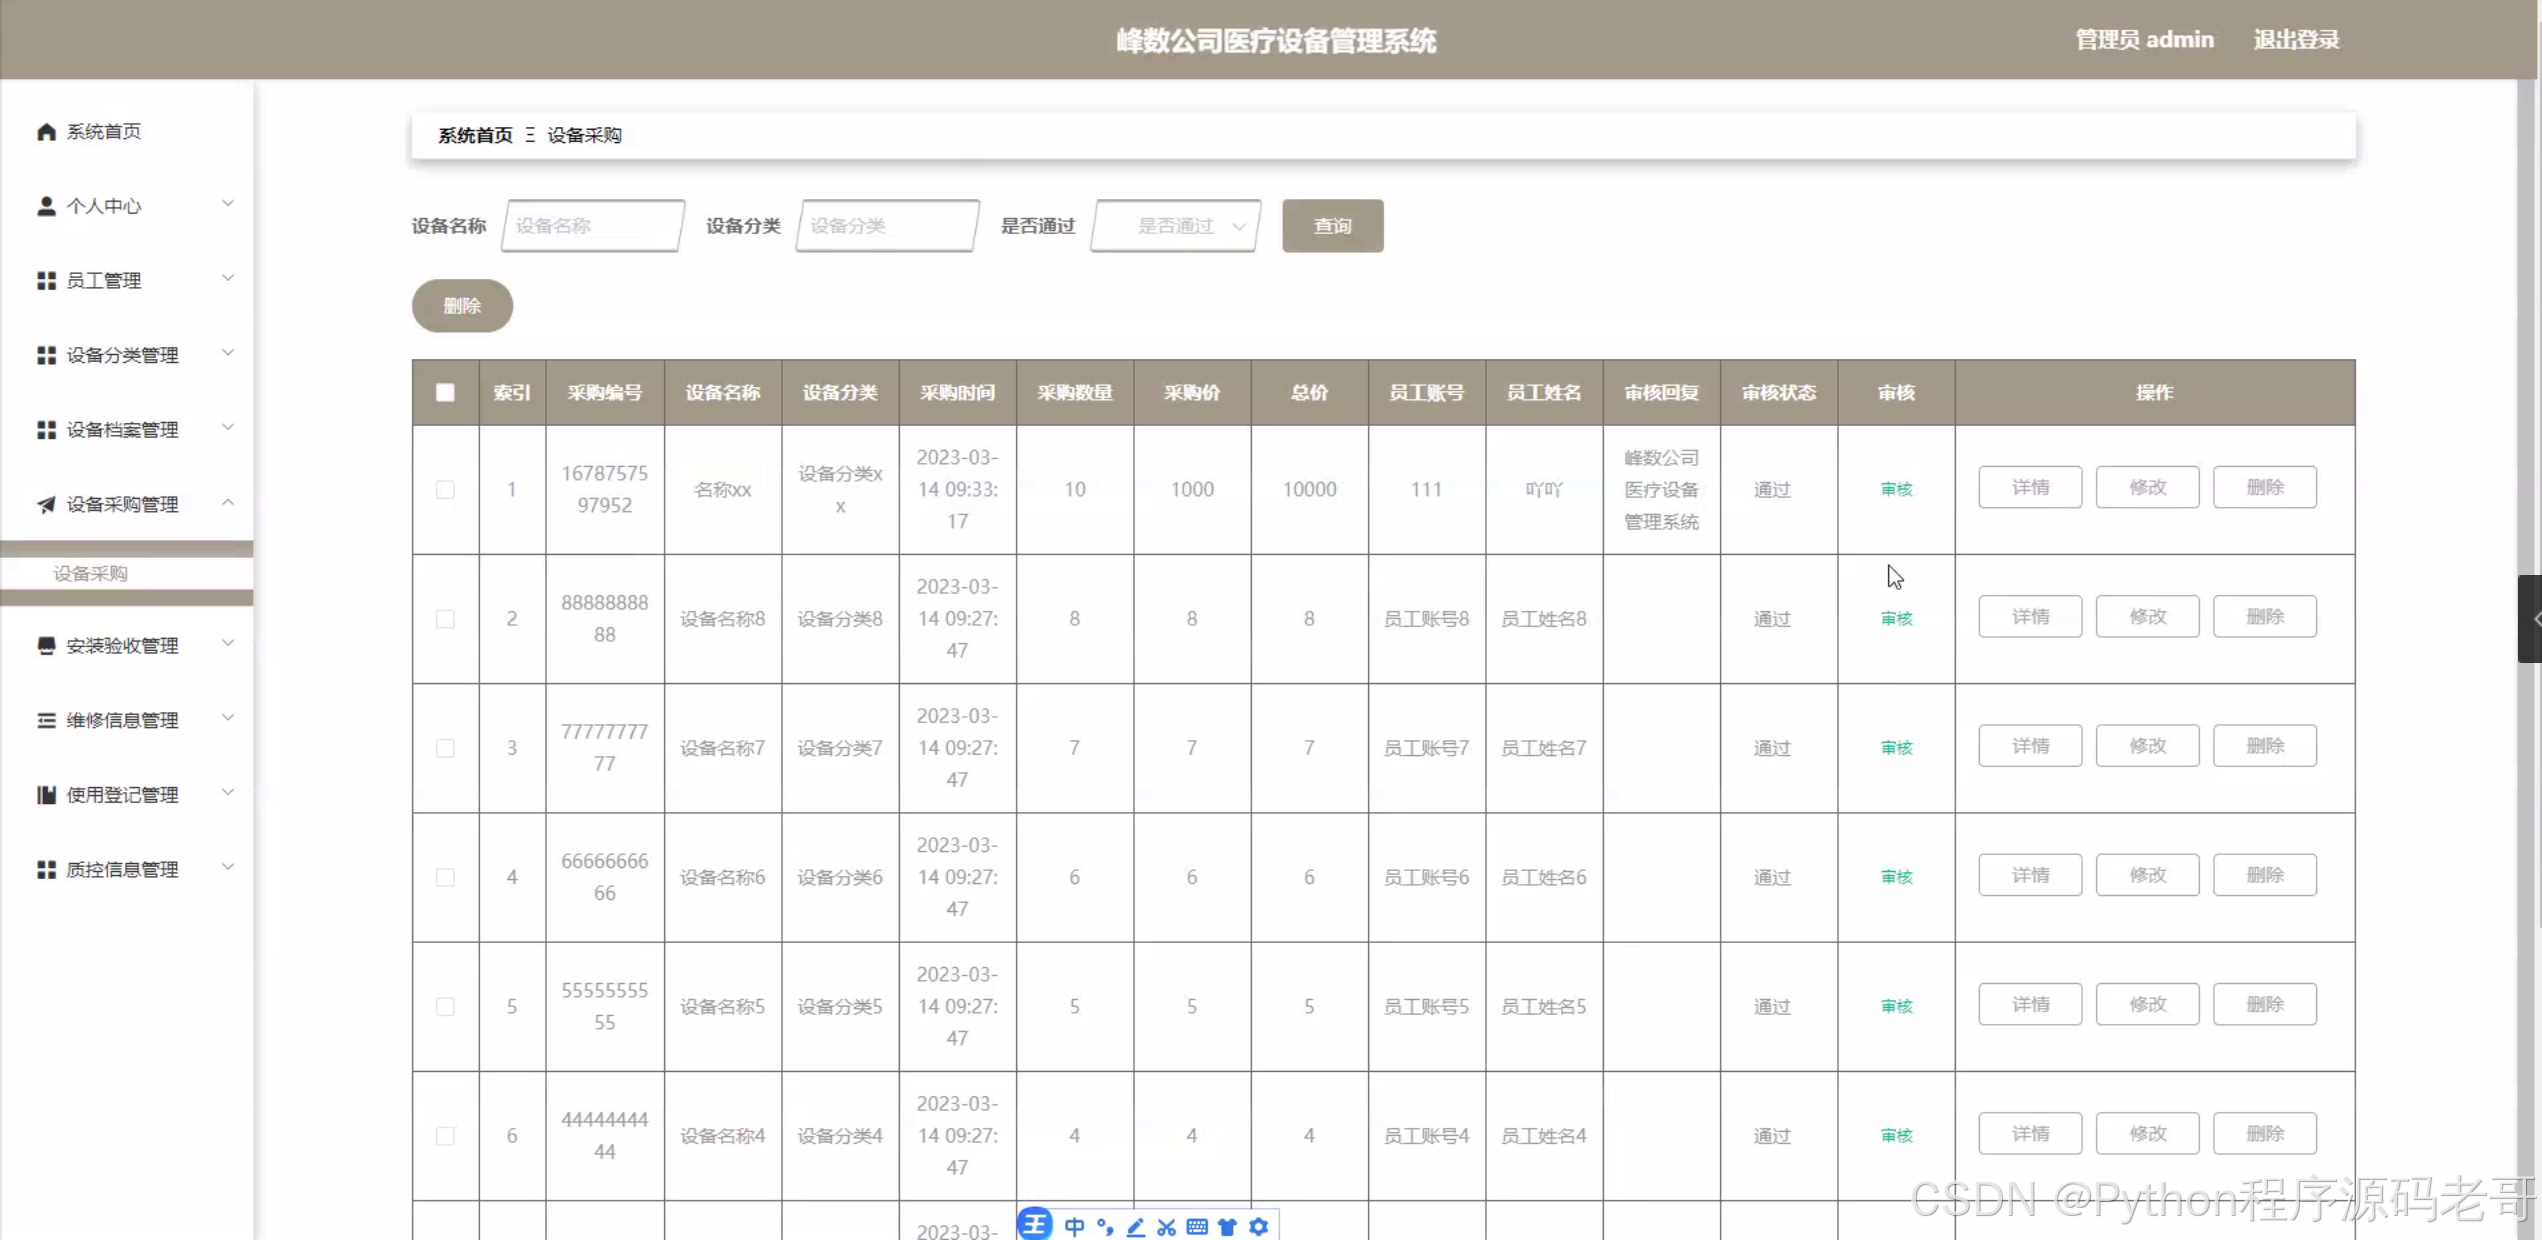Click the grid icon beside 员工管理

tap(46, 281)
